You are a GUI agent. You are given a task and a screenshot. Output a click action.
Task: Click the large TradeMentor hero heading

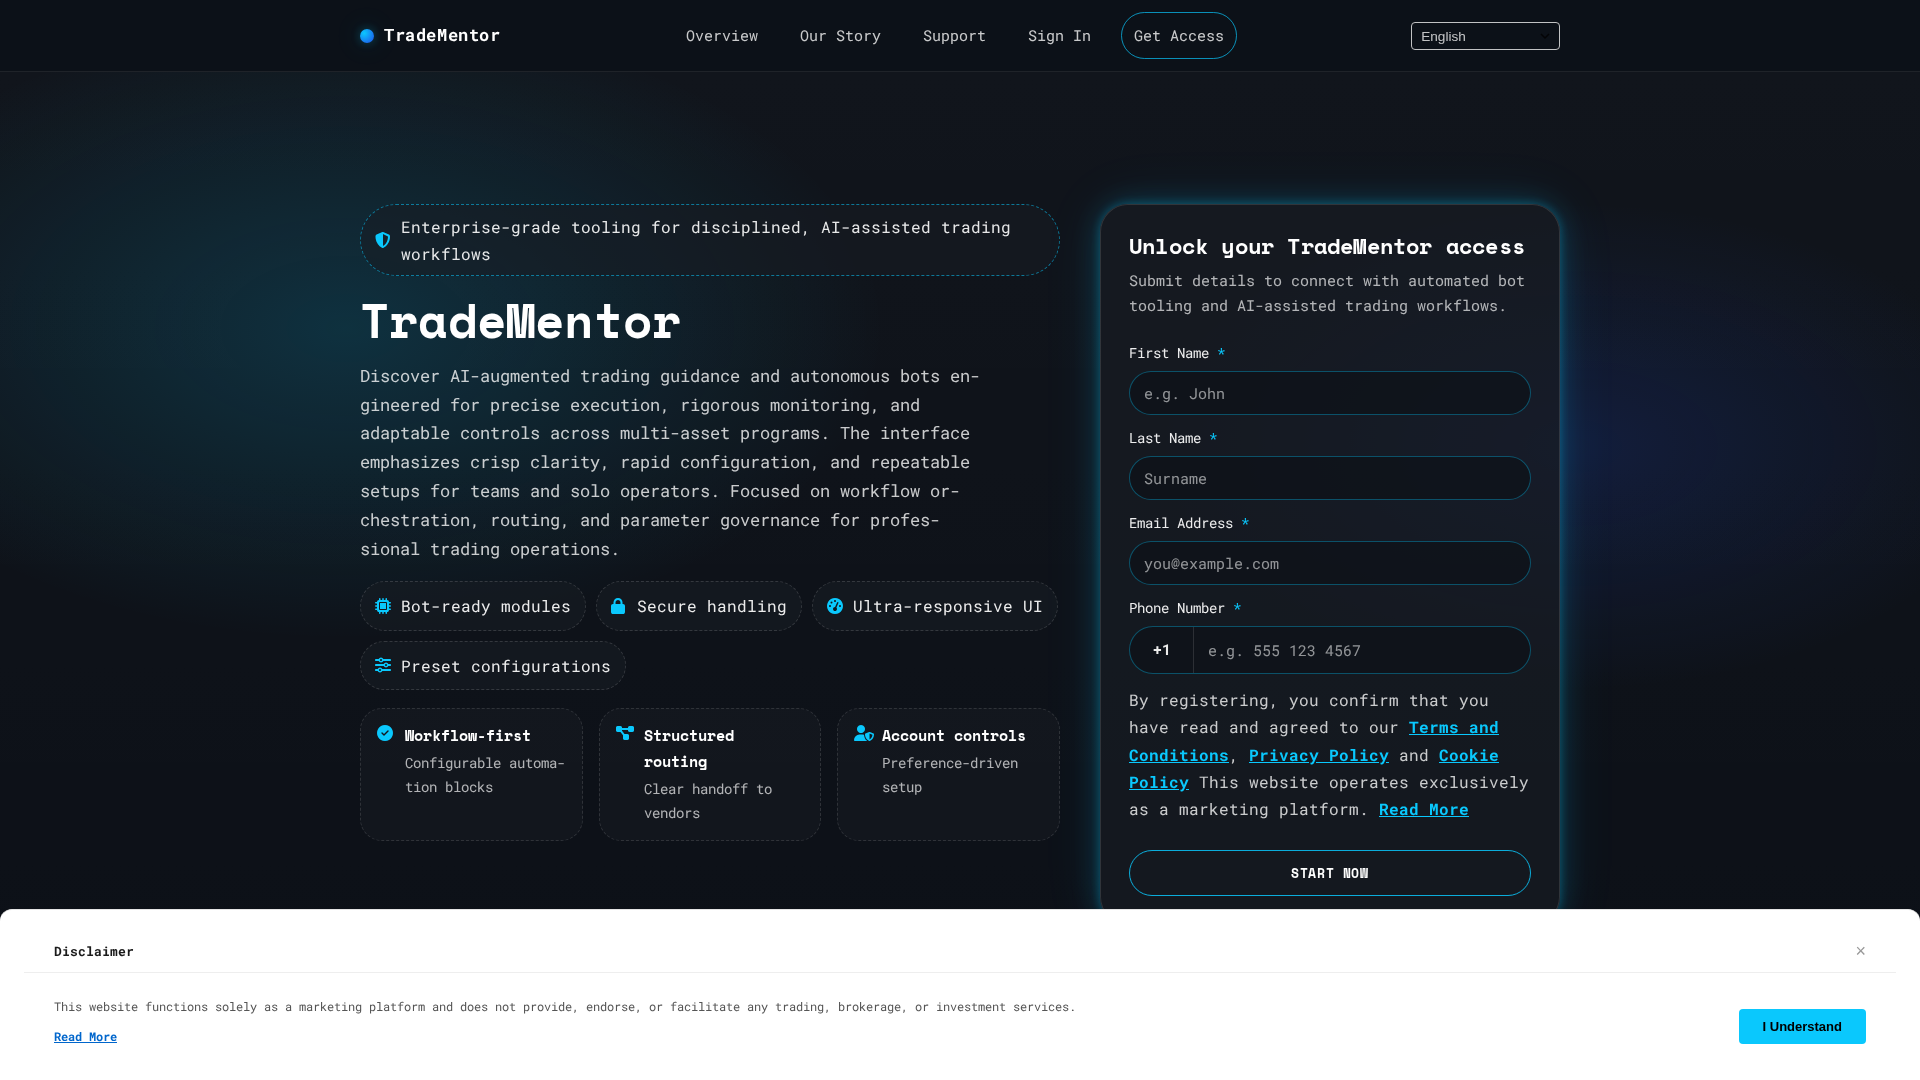[x=521, y=321]
